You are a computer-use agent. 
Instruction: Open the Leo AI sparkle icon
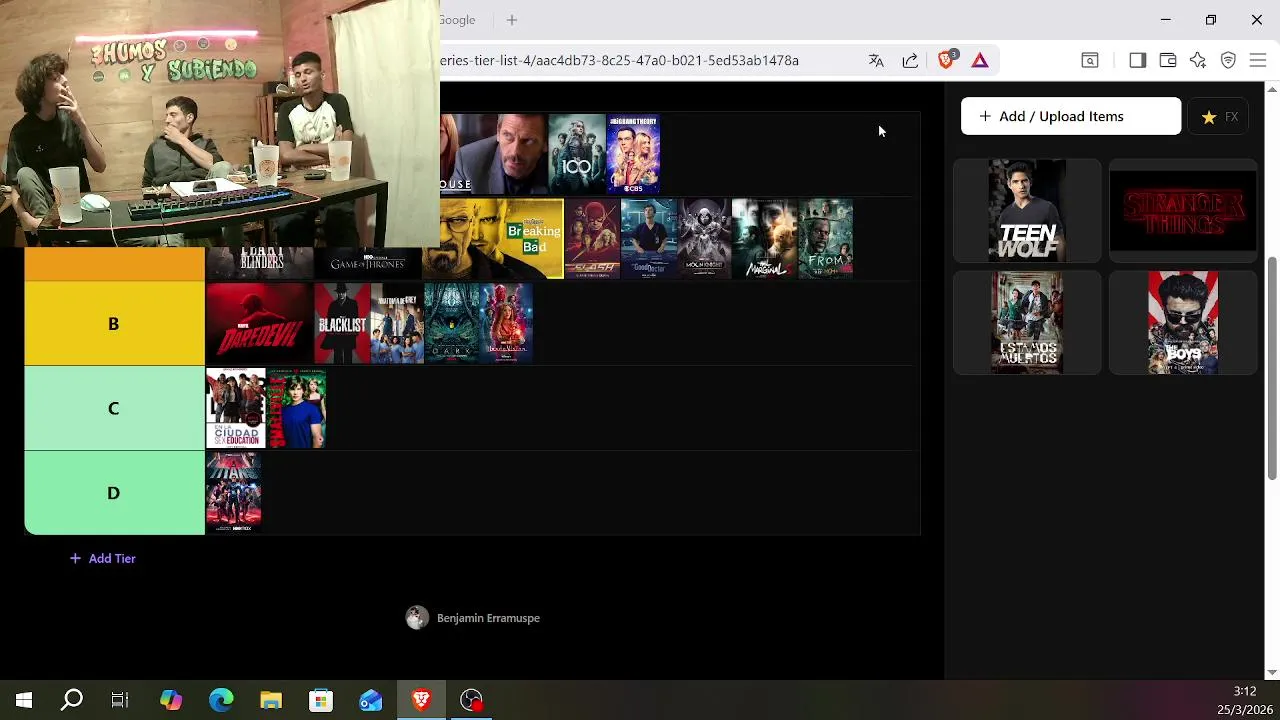tap(1198, 60)
